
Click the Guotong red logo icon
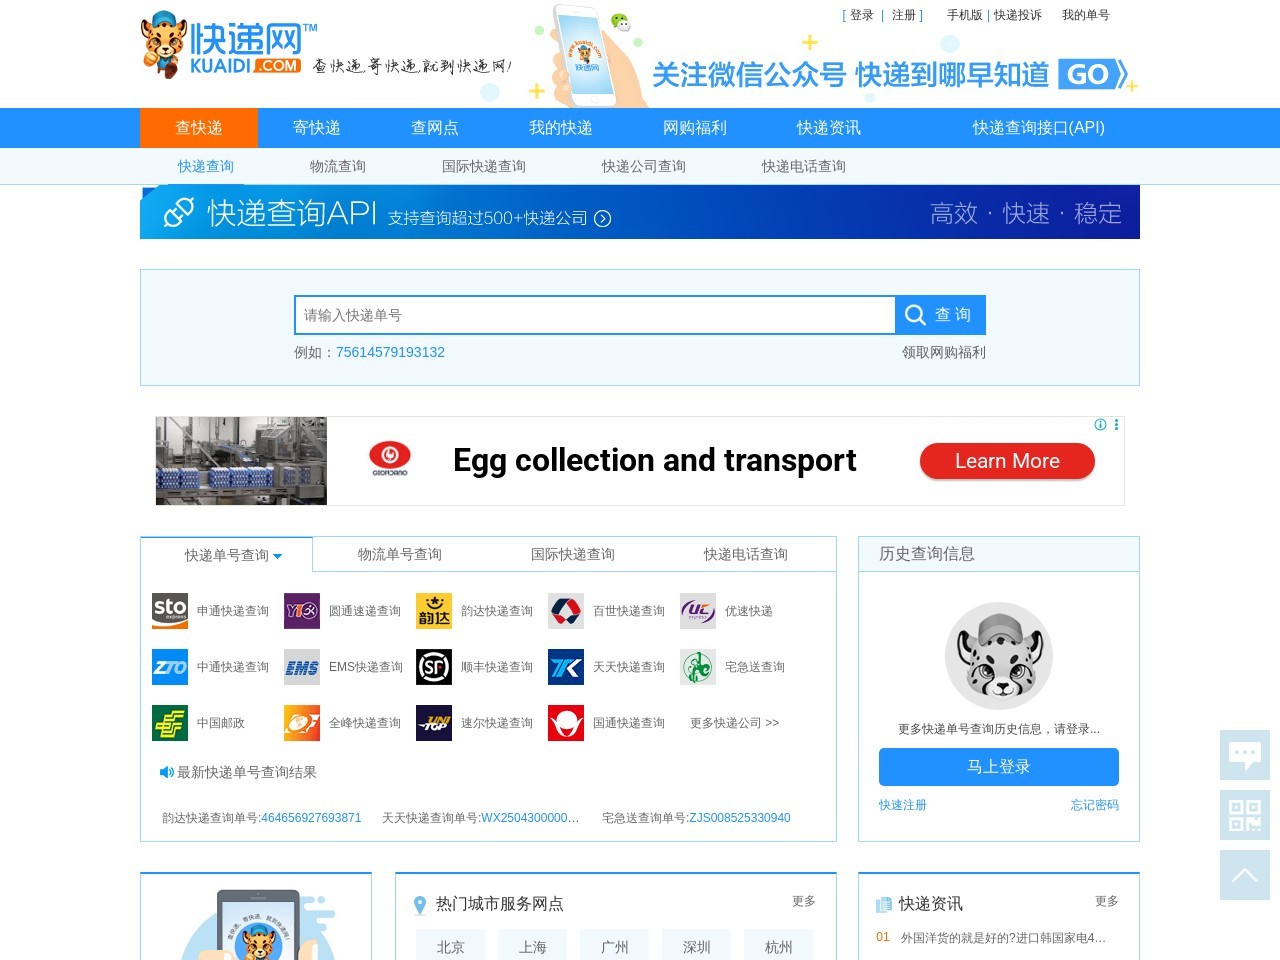click(x=566, y=723)
